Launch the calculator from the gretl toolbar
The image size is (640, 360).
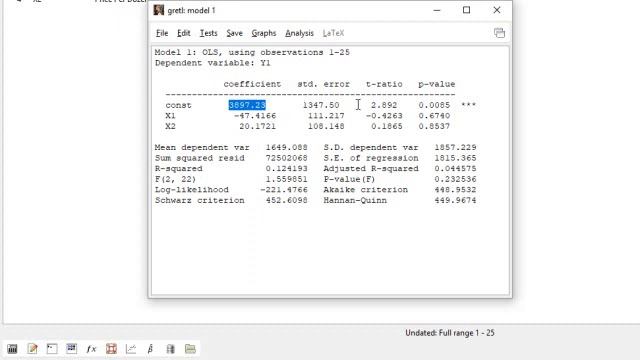pyautogui.click(x=12, y=349)
